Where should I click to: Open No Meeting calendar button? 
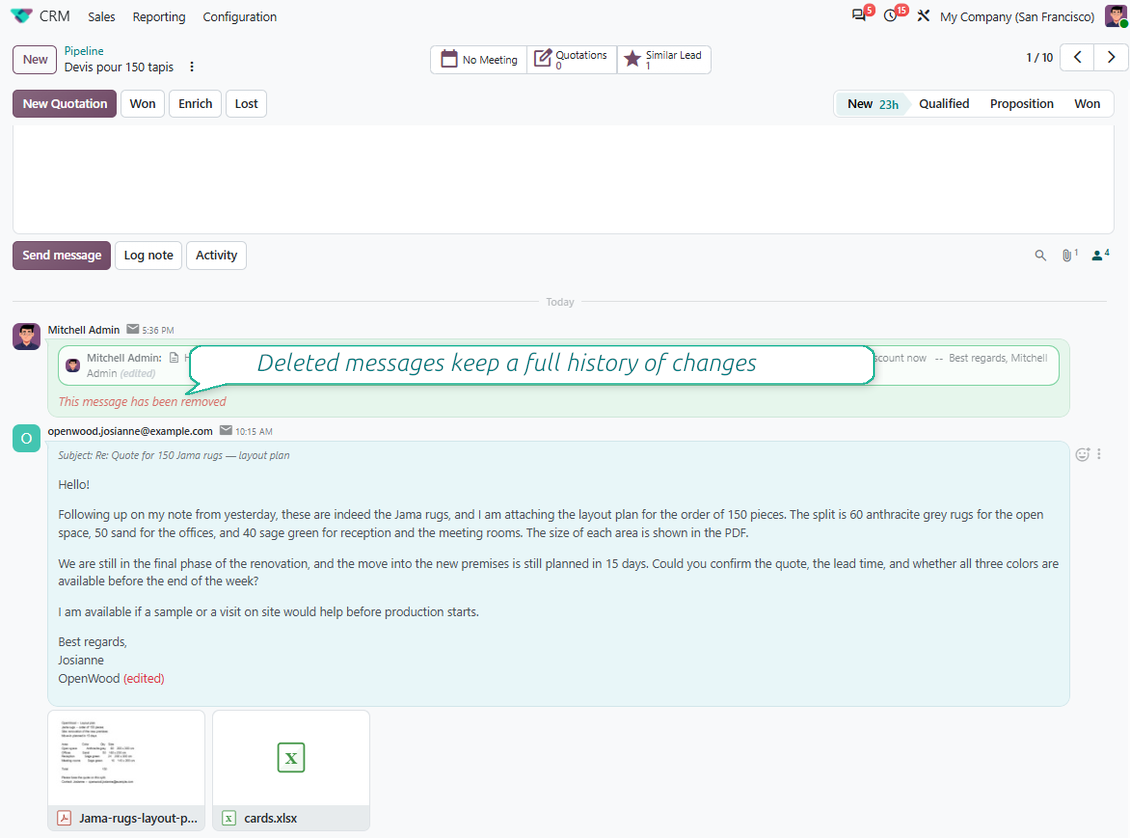pyautogui.click(x=479, y=59)
